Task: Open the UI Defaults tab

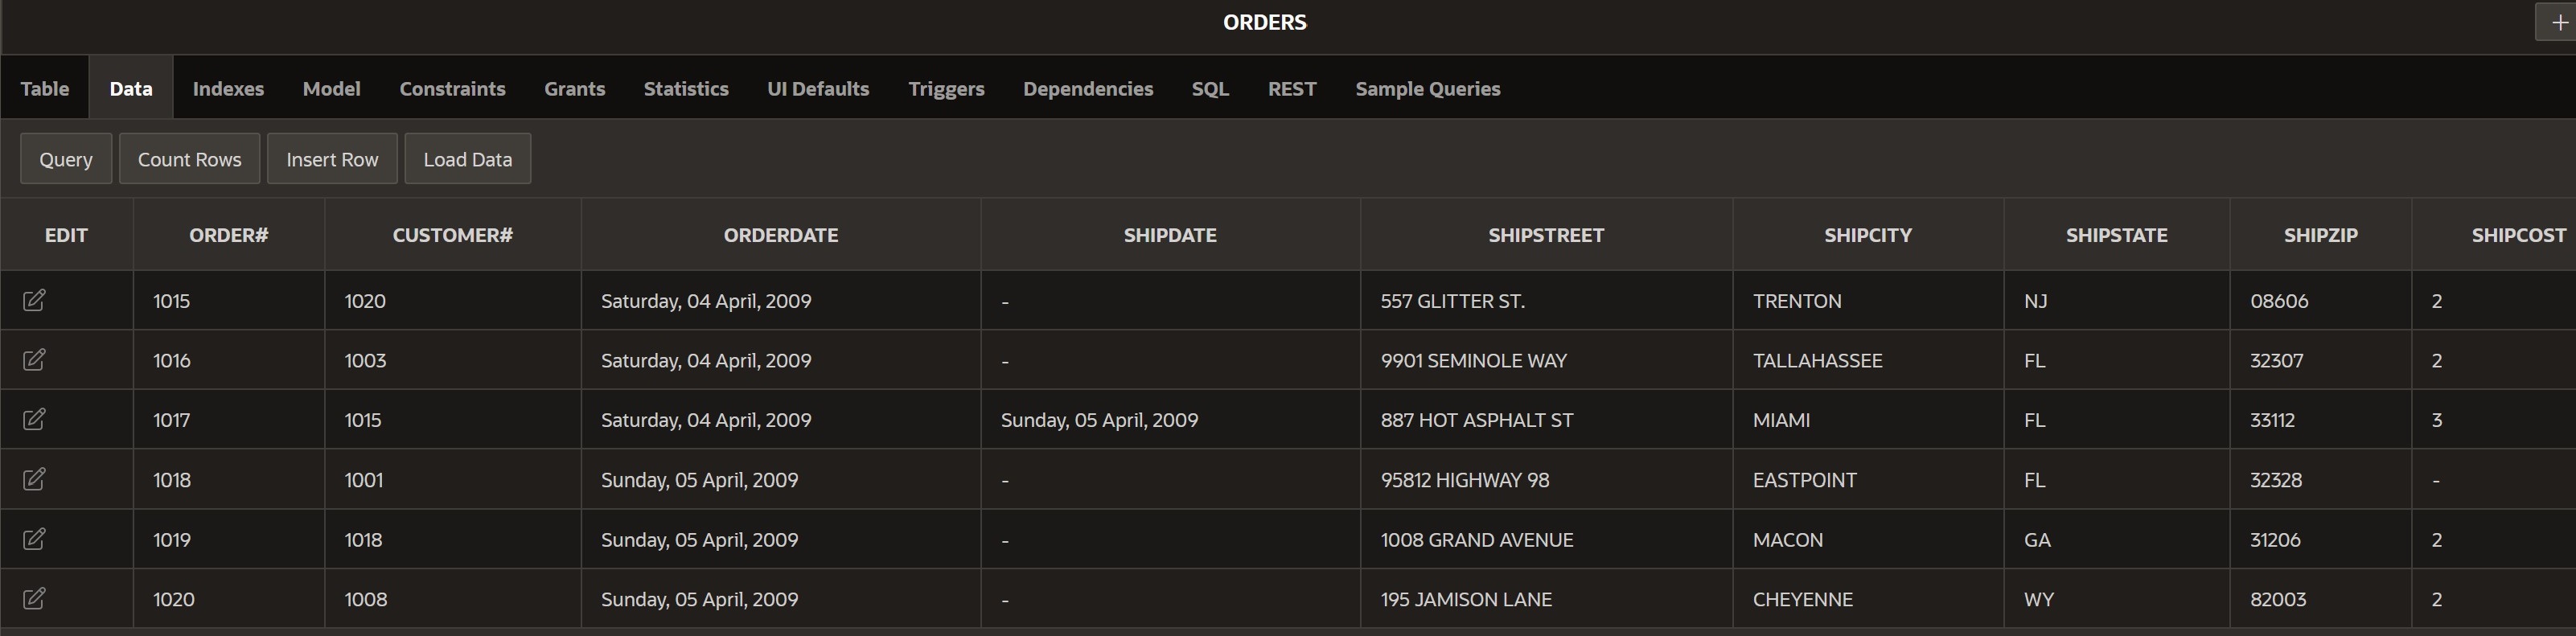Action: coord(818,88)
